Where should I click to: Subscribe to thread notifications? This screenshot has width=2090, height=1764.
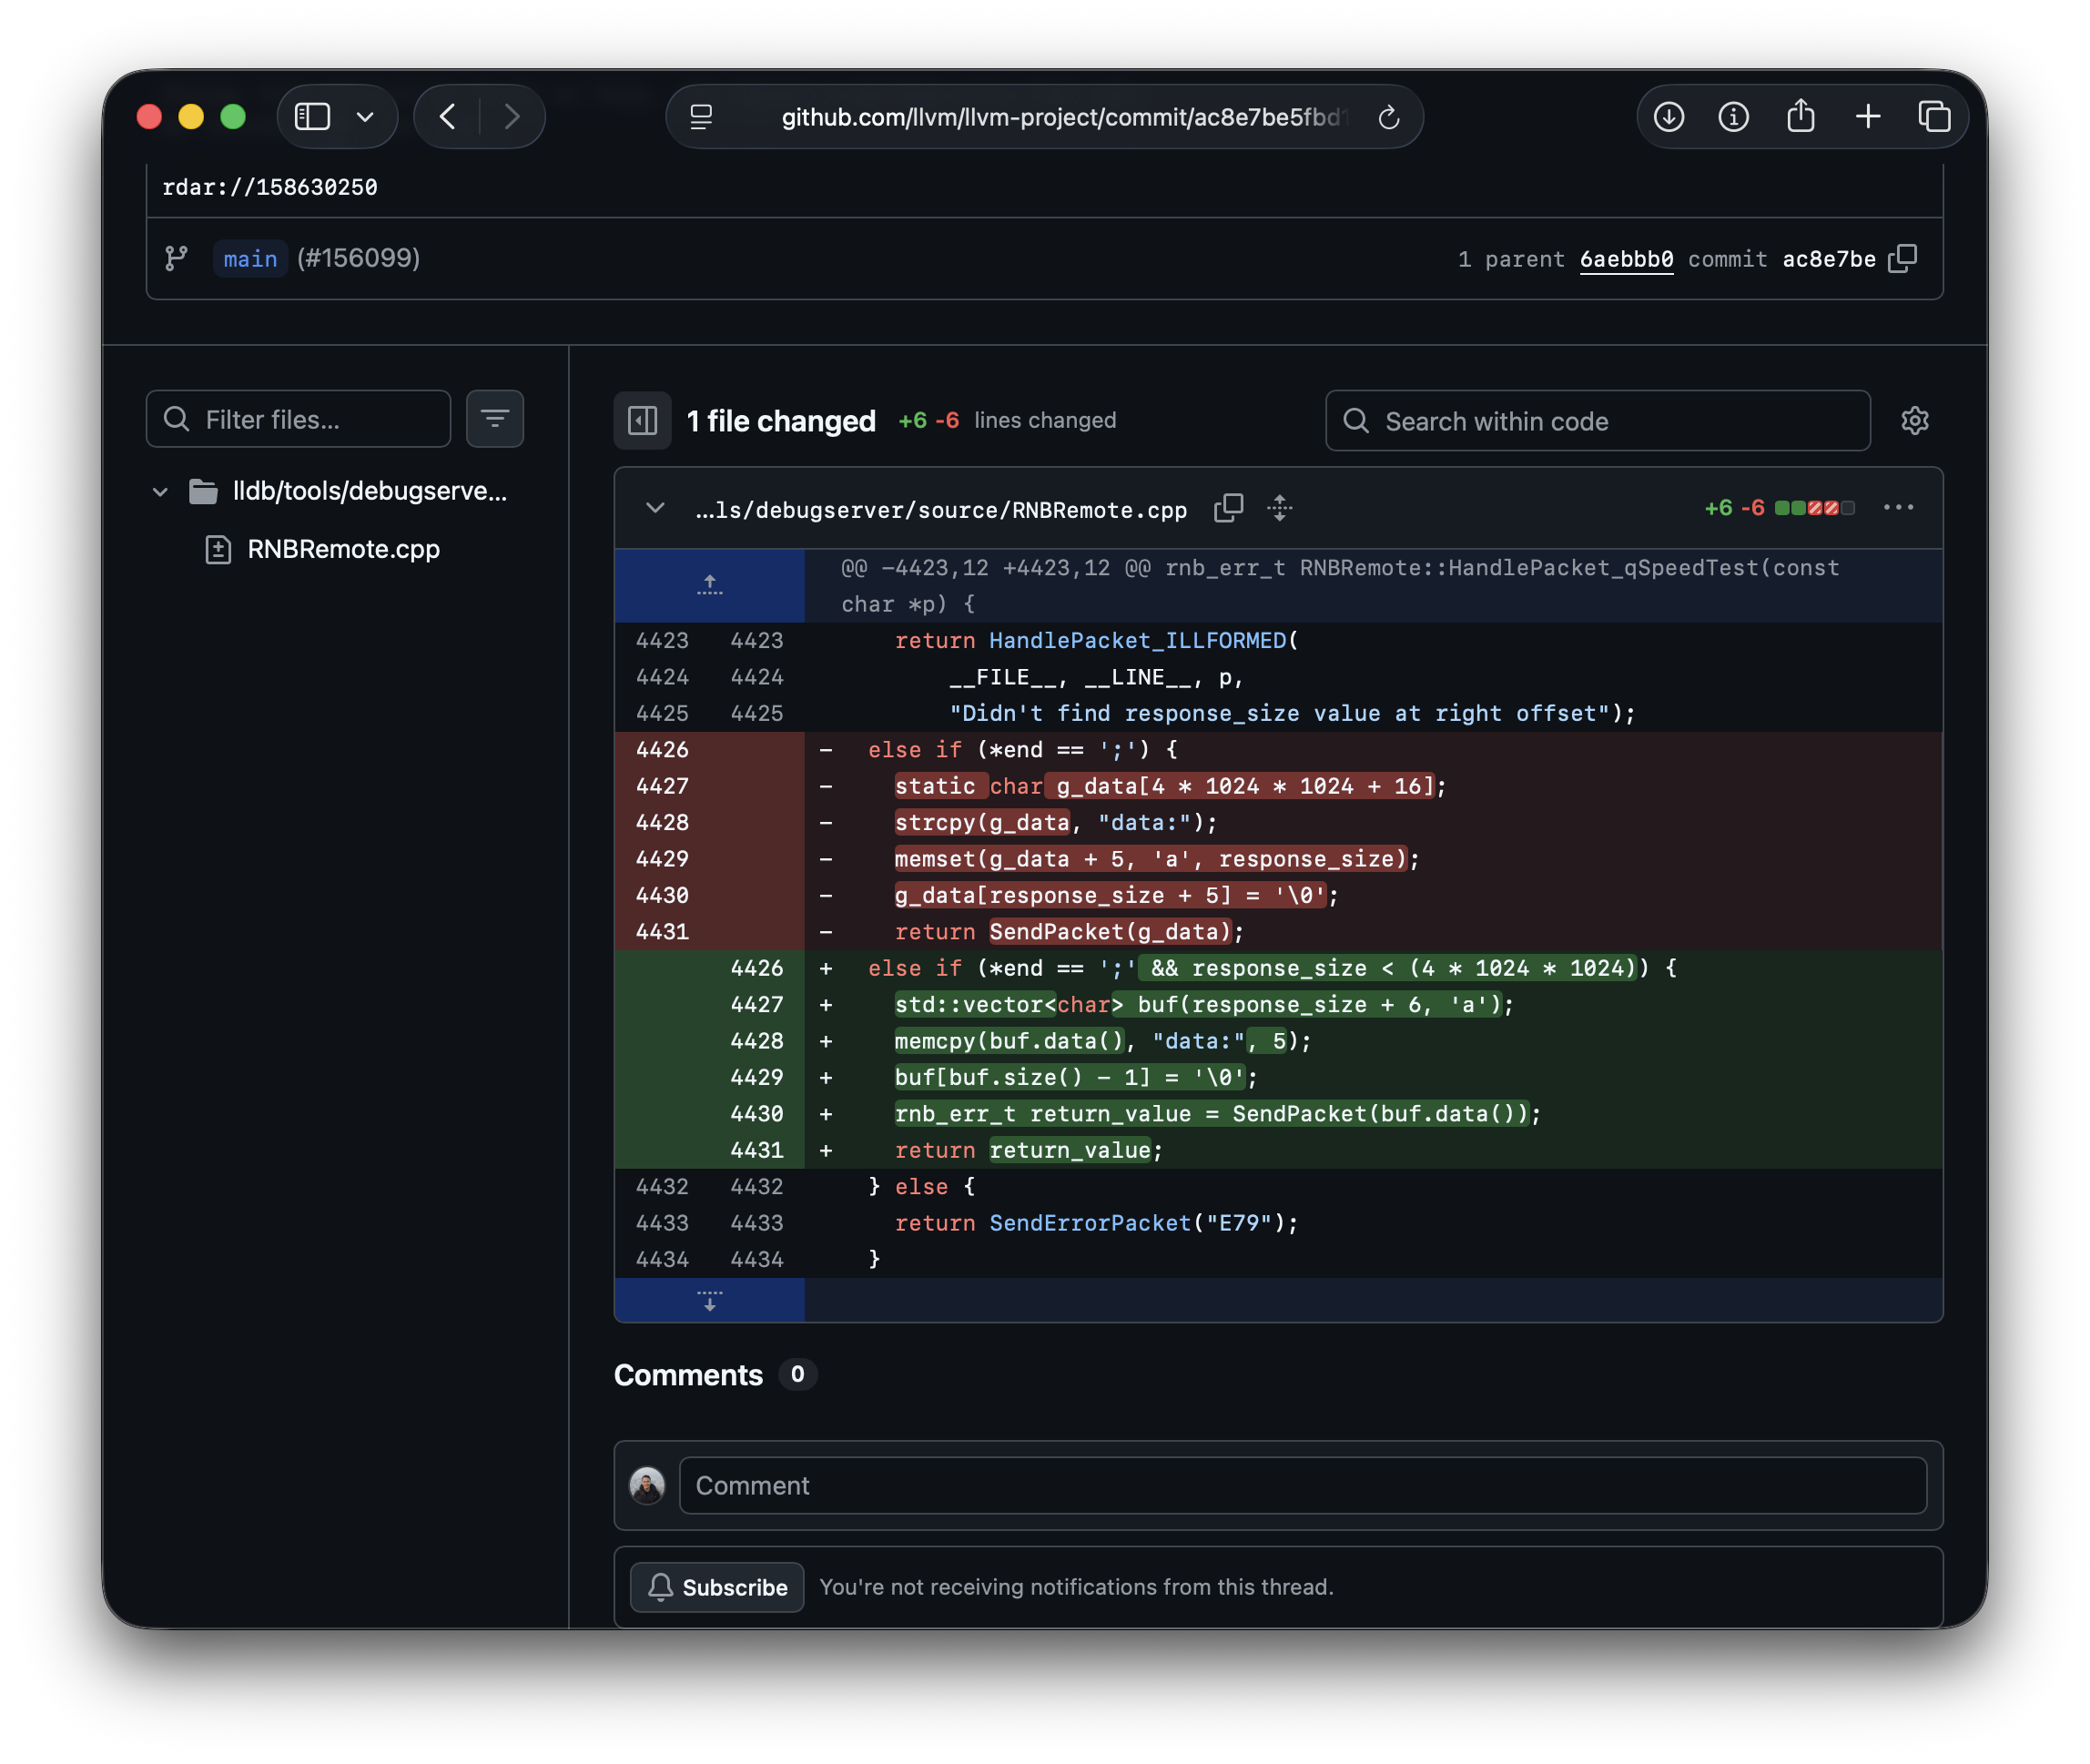(717, 1587)
